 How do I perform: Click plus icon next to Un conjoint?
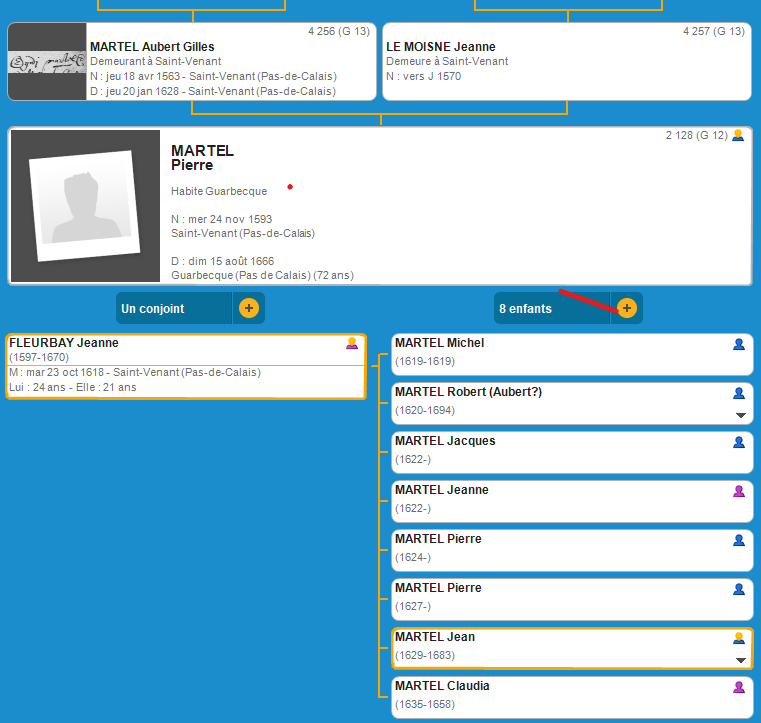(249, 308)
